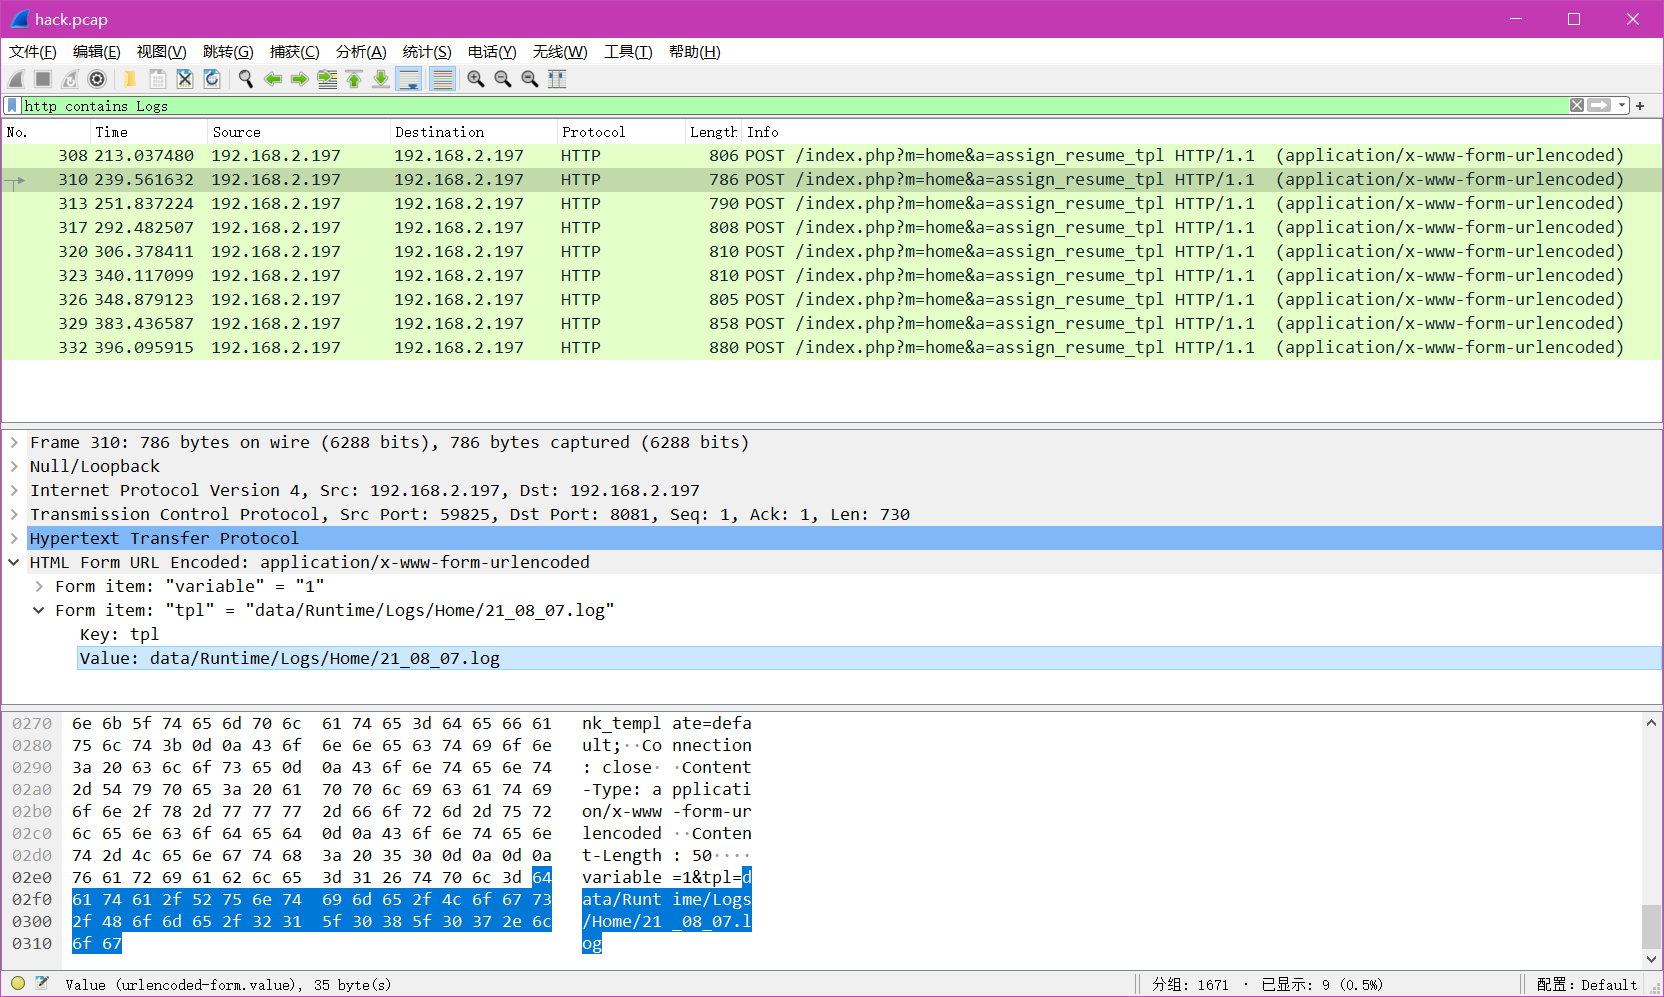The height and width of the screenshot is (997, 1664).
Task: Find a packet with magnifier icon
Action: pyautogui.click(x=245, y=79)
